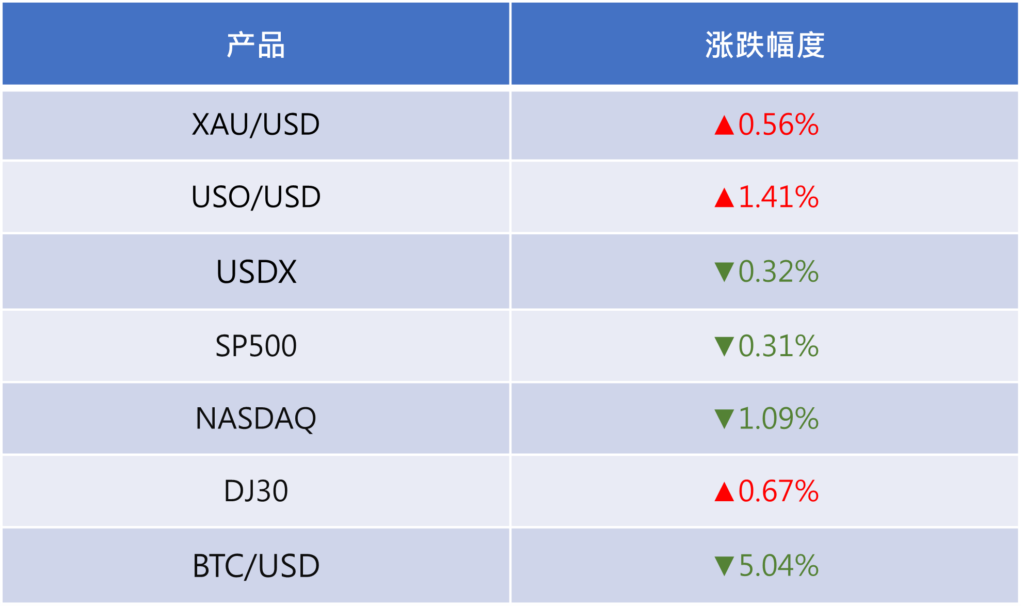Select the green down arrow beside 1.09%

click(x=724, y=419)
